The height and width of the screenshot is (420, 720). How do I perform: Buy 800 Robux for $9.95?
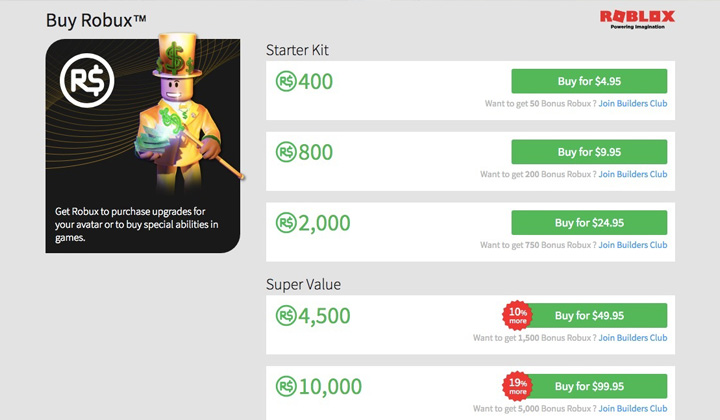[589, 152]
